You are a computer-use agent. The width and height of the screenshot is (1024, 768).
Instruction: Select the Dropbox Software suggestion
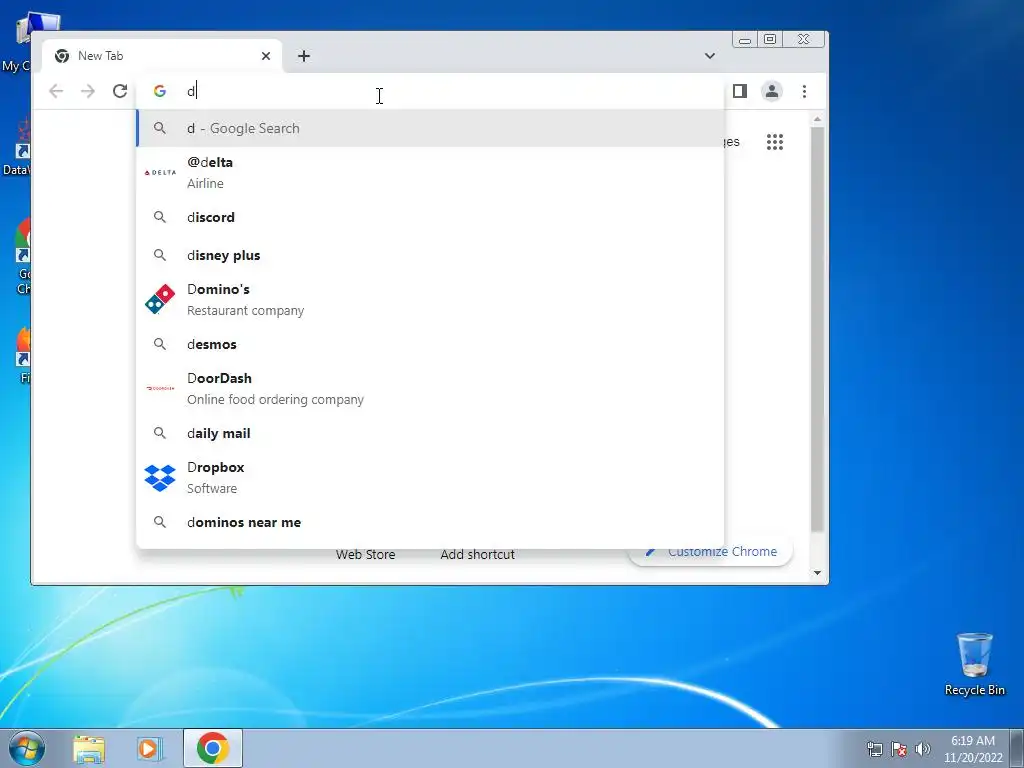click(430, 477)
